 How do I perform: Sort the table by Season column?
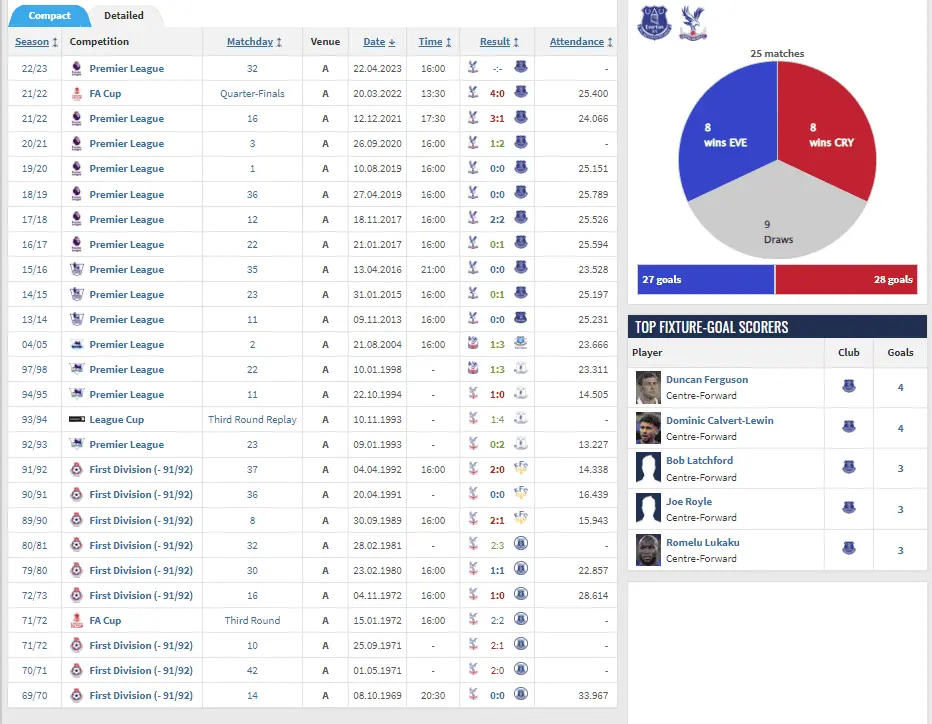36,42
